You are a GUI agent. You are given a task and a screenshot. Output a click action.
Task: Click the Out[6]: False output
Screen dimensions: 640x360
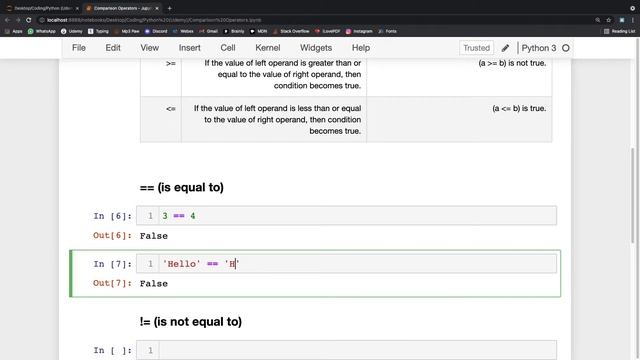point(153,236)
